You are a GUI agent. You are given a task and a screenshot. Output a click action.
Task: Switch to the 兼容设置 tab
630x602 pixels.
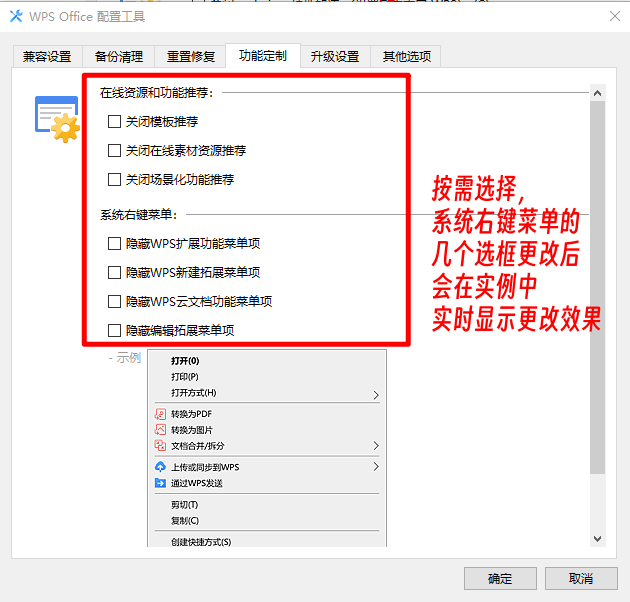point(47,57)
